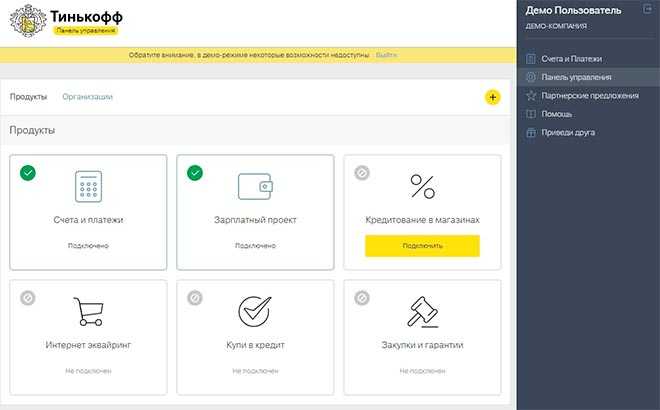The height and width of the screenshot is (410, 660).
Task: Click the logout icon beside Демо Пользователь
Action: [647, 9]
